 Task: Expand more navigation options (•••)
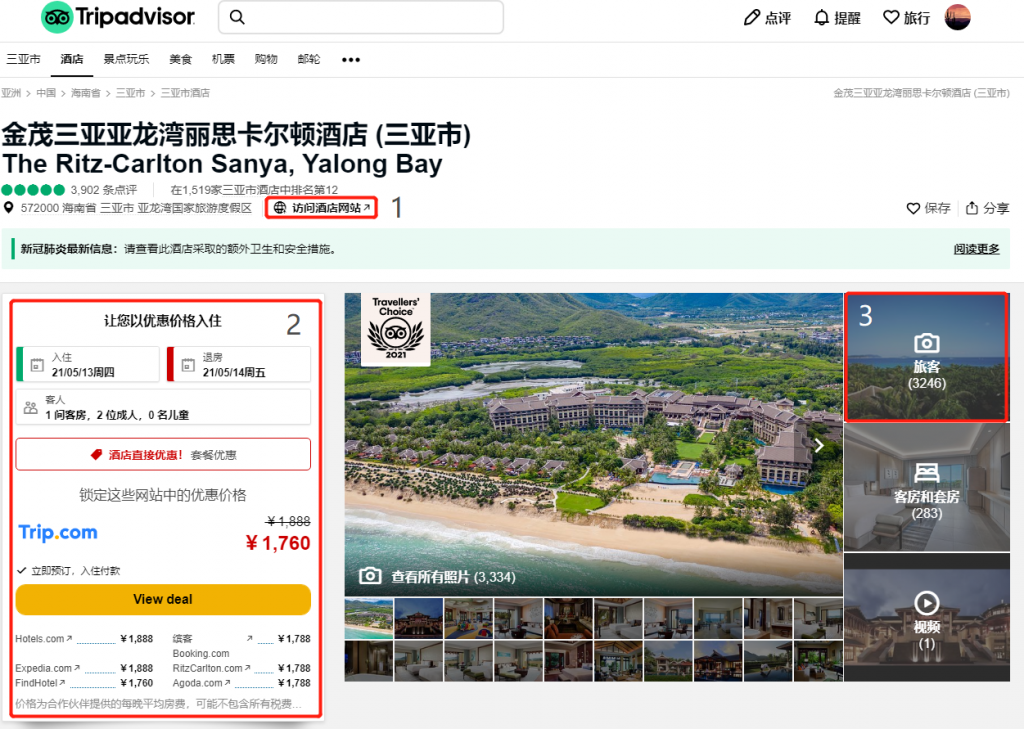(x=350, y=60)
